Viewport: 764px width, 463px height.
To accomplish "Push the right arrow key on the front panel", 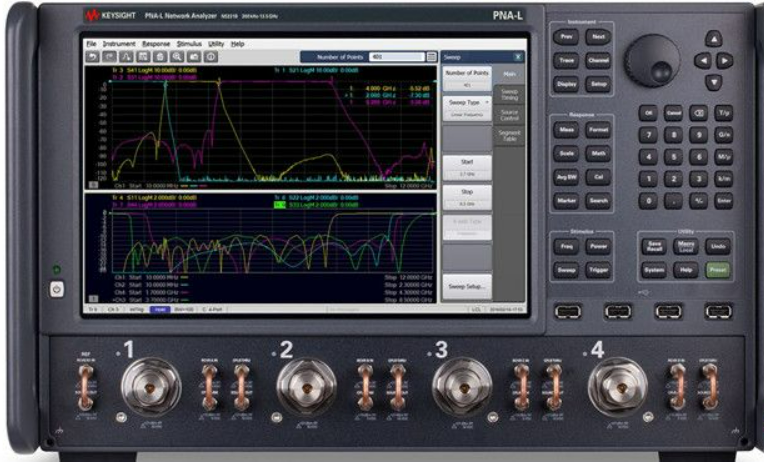I will [x=725, y=60].
